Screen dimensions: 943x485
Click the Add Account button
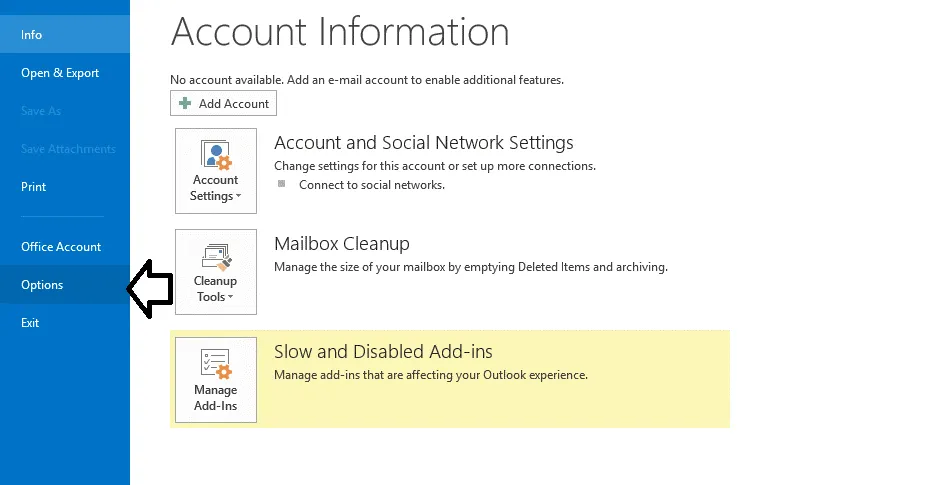tap(223, 103)
